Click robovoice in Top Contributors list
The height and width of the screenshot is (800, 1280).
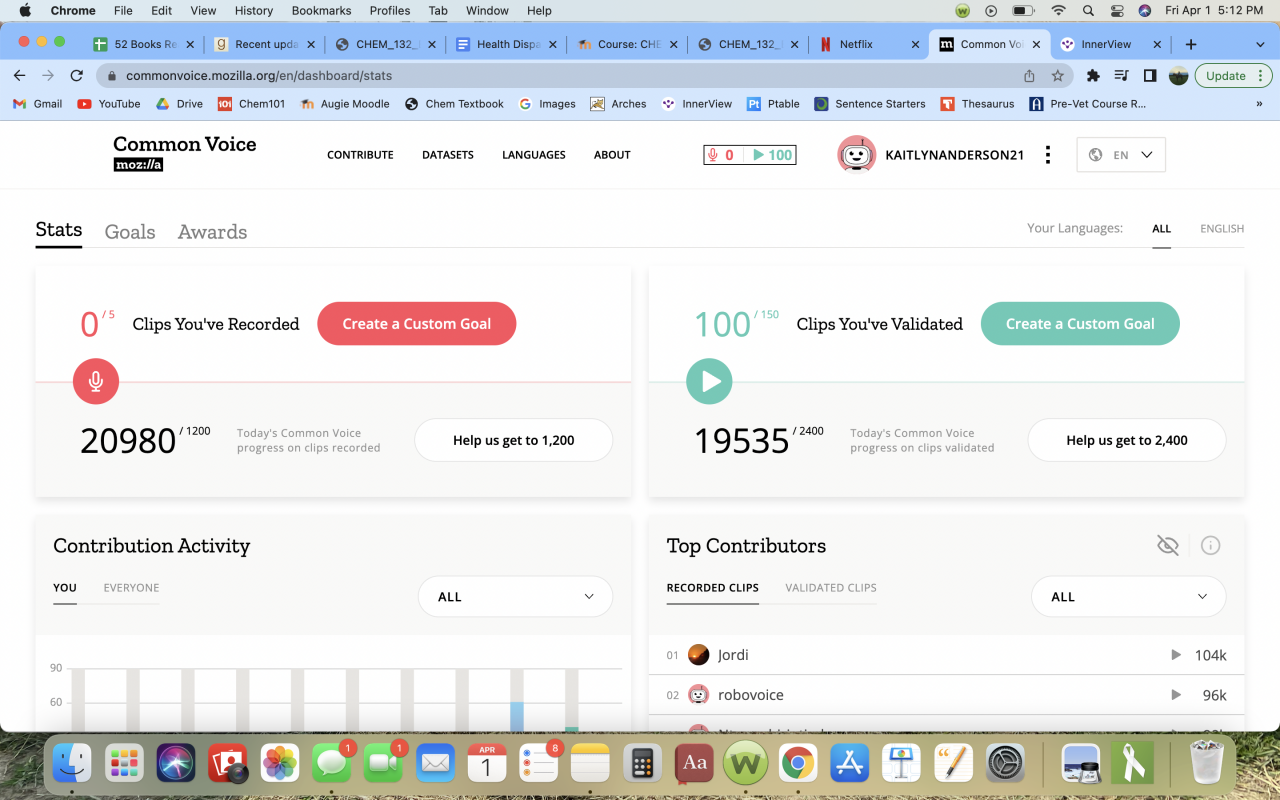tap(751, 695)
